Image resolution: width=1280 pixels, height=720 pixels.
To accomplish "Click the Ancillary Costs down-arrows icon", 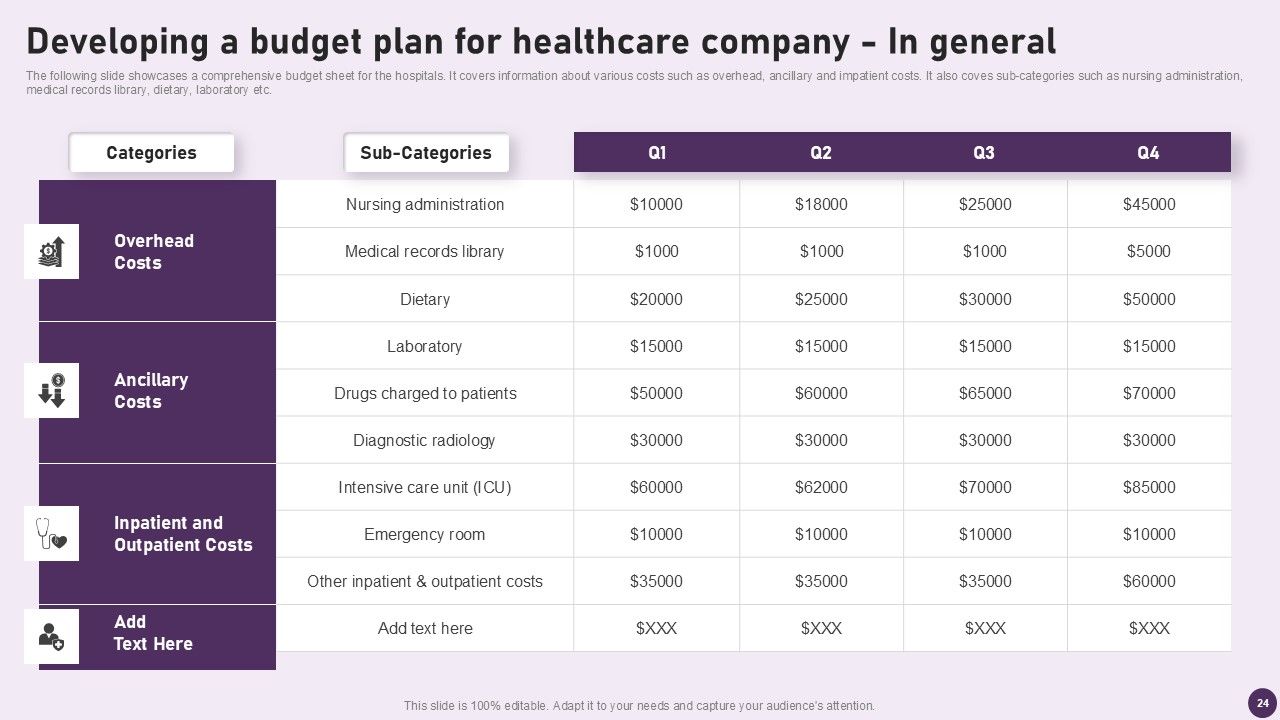I will pos(51,390).
